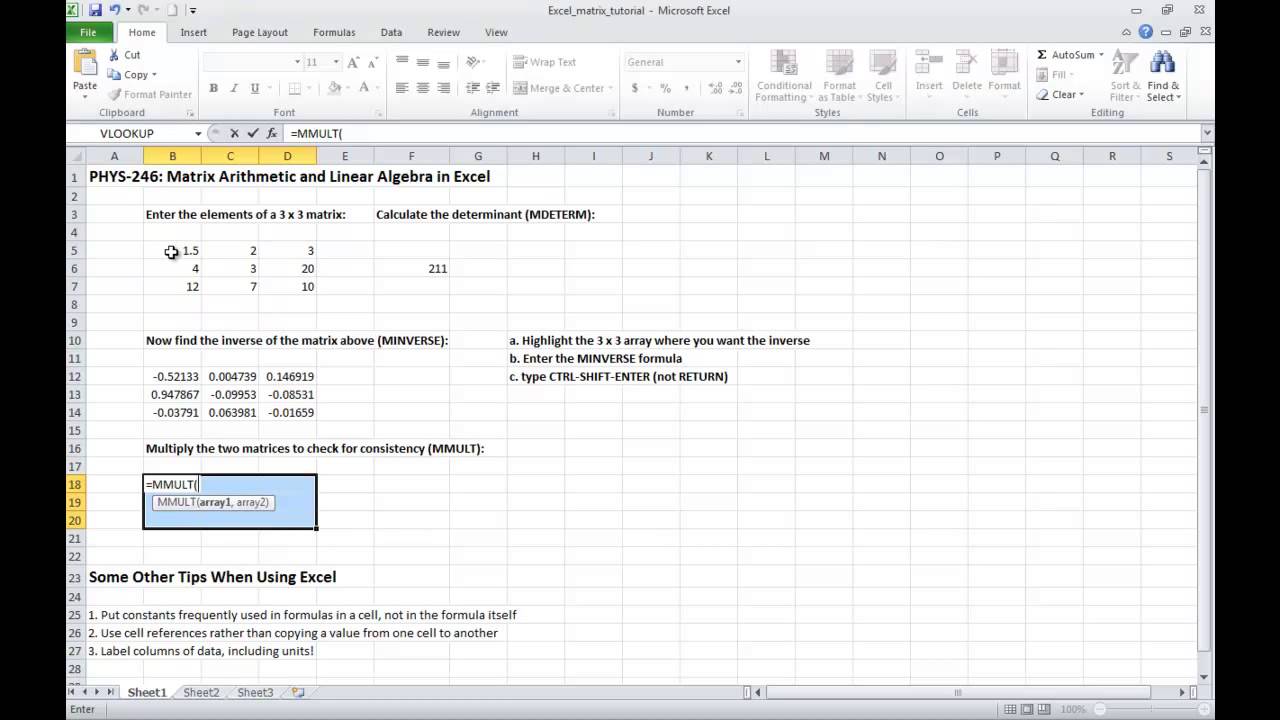Click cell containing determinant 211
Screen dimensions: 1280x720
pos(411,268)
